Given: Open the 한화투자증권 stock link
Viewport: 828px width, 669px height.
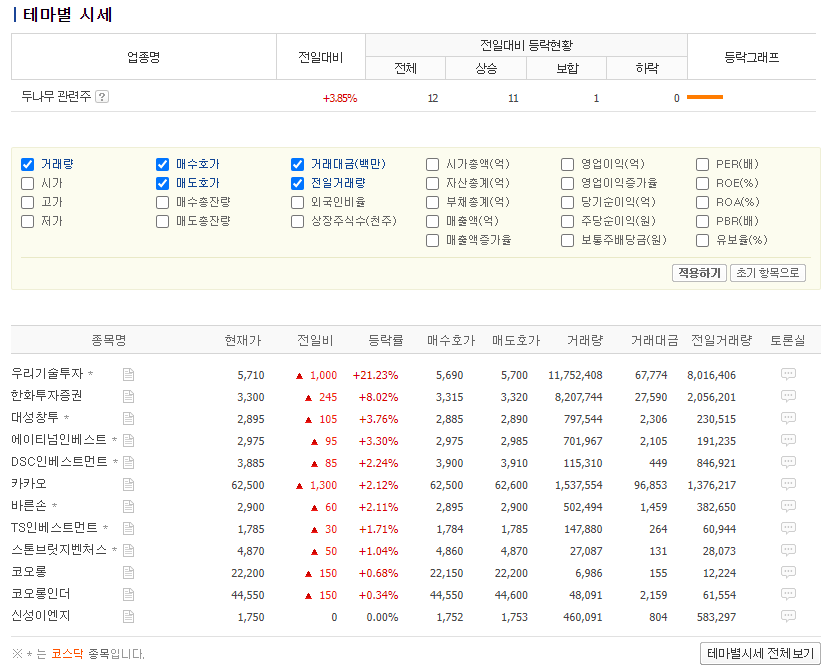Looking at the screenshot, I should [x=46, y=395].
